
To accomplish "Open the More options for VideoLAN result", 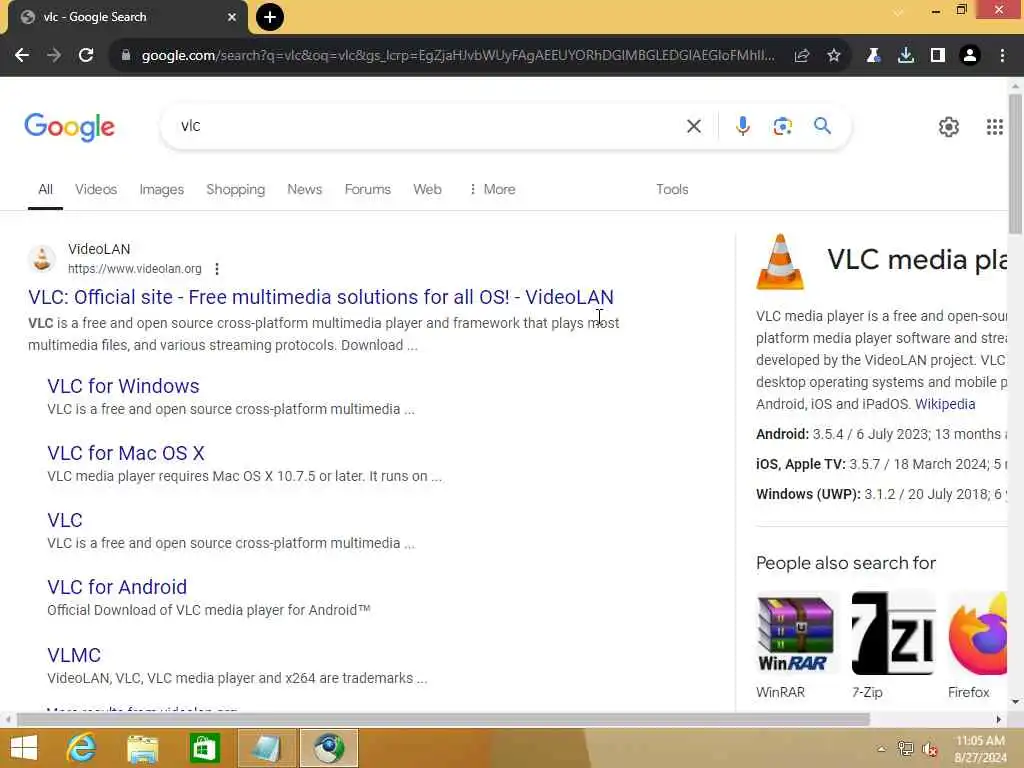I will (x=217, y=268).
